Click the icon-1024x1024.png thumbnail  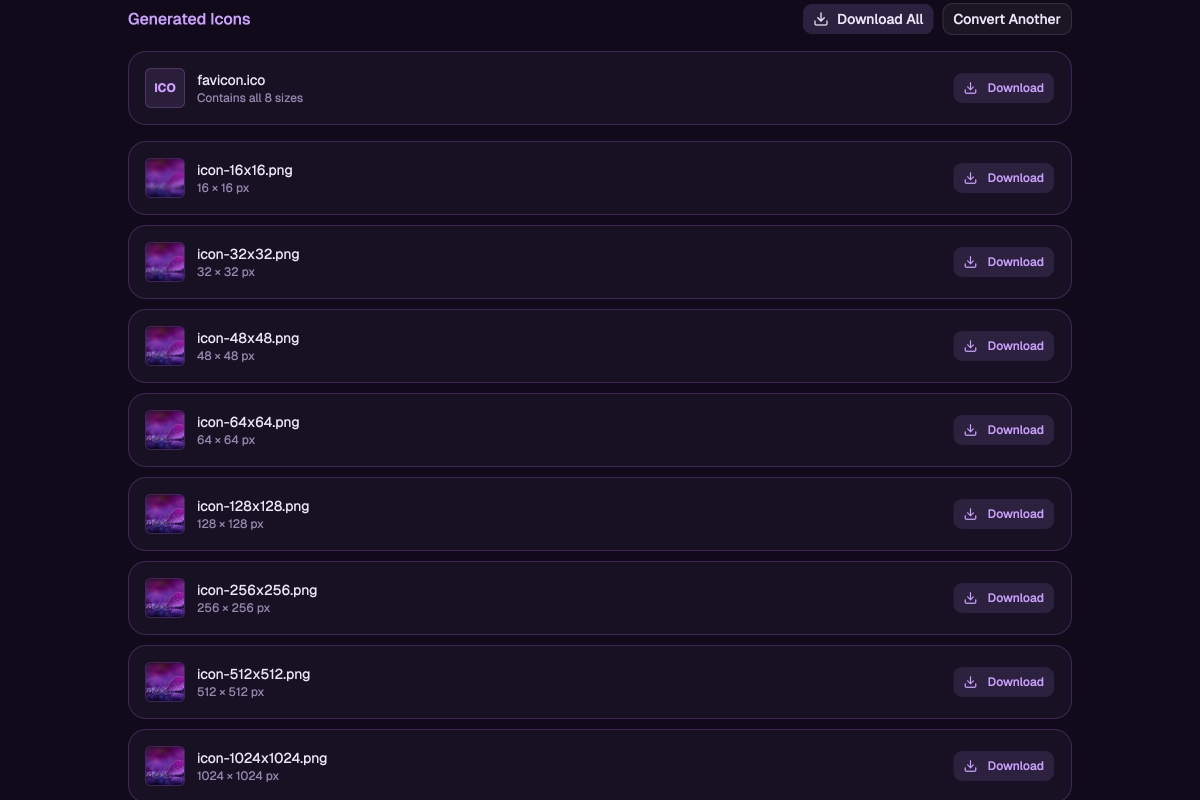(165, 766)
